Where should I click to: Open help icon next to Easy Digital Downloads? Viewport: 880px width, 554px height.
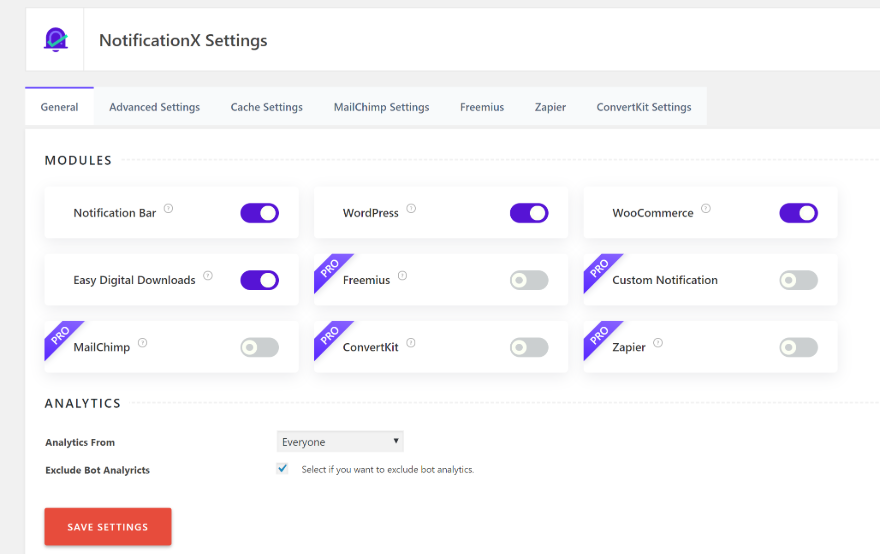[208, 276]
